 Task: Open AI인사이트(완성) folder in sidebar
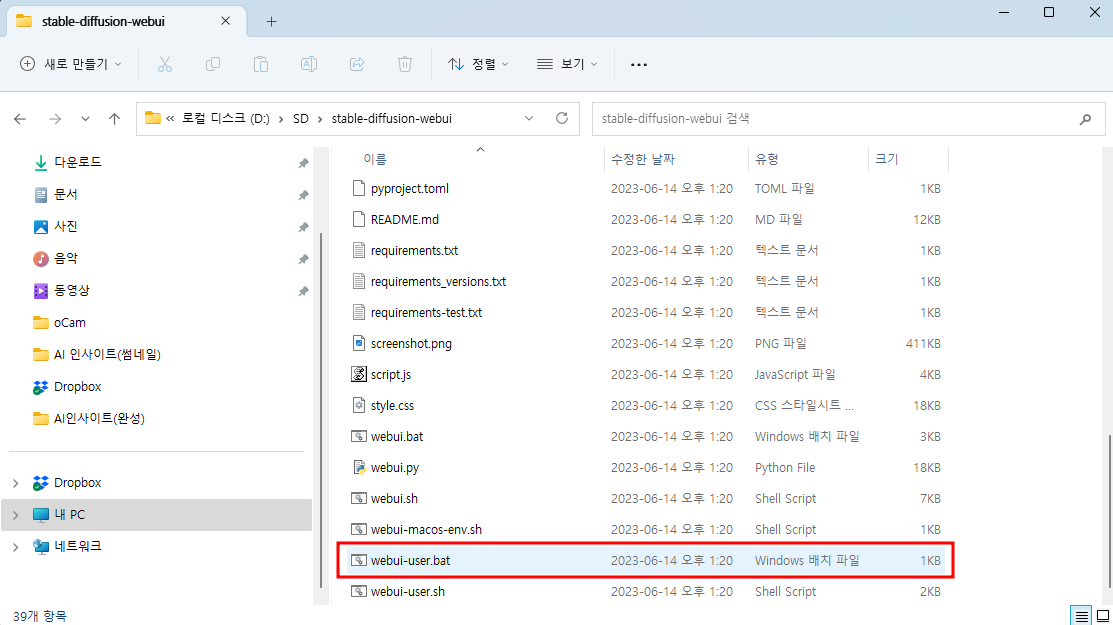click(x=99, y=419)
